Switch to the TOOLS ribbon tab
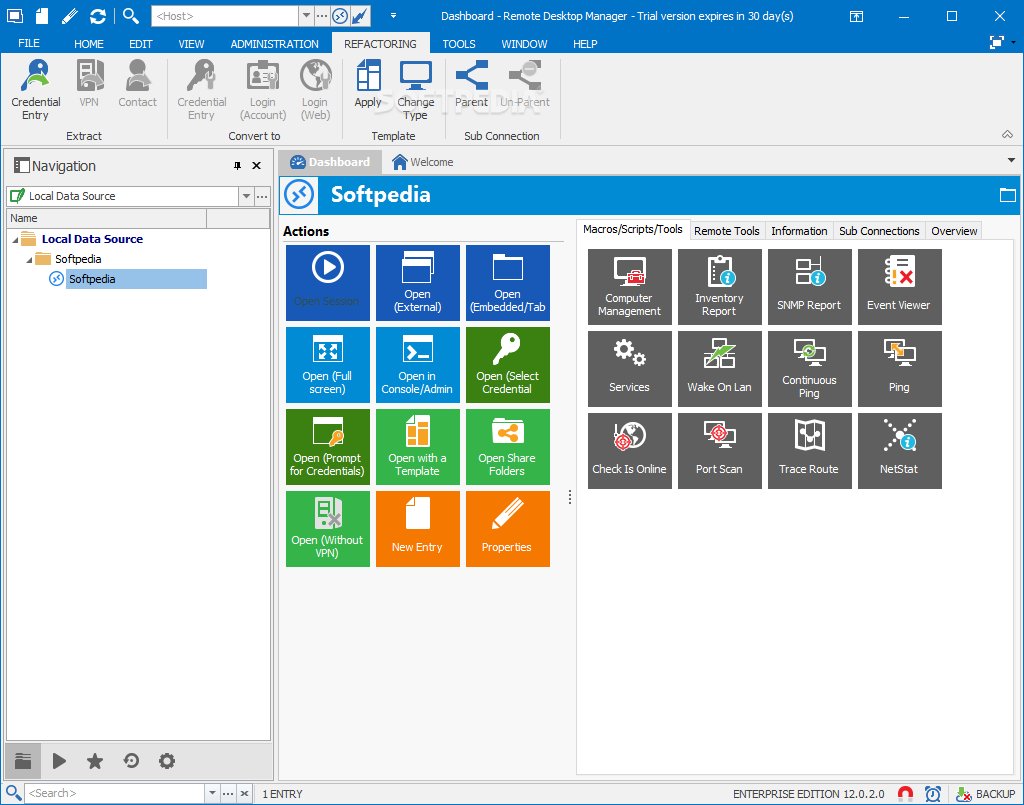 click(x=459, y=44)
